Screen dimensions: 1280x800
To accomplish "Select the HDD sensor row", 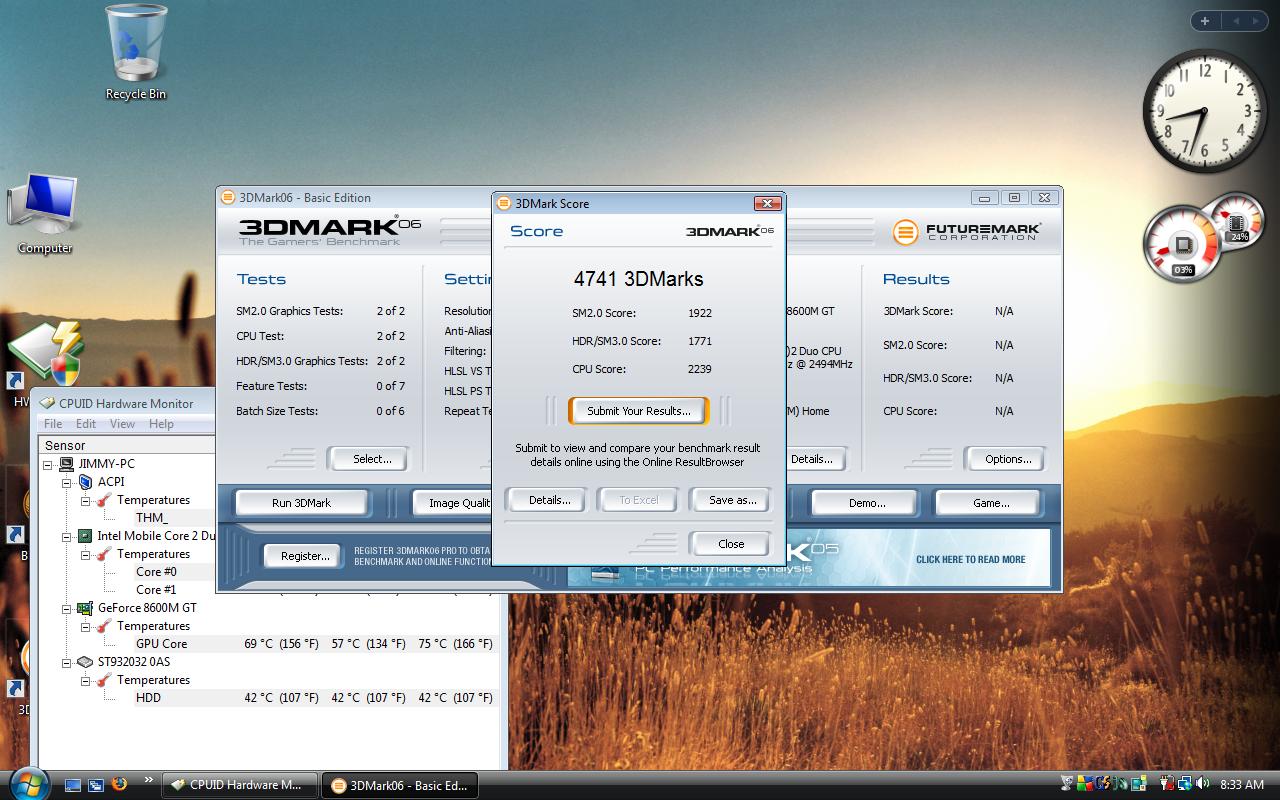I will tap(316, 698).
